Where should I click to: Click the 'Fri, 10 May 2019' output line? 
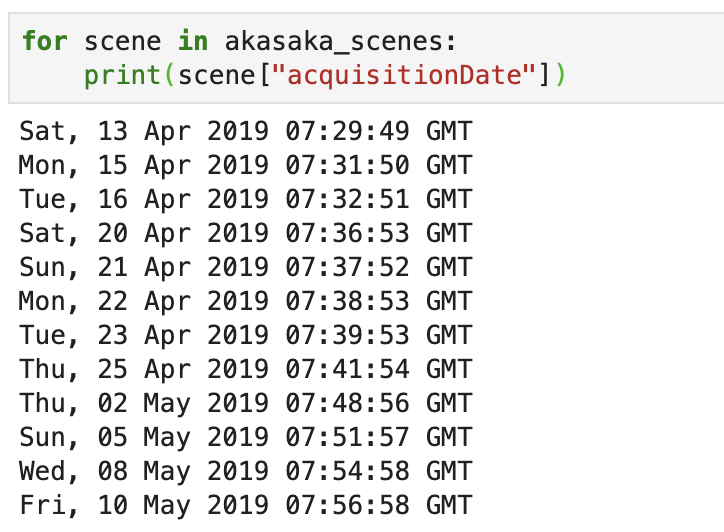pyautogui.click(x=246, y=505)
